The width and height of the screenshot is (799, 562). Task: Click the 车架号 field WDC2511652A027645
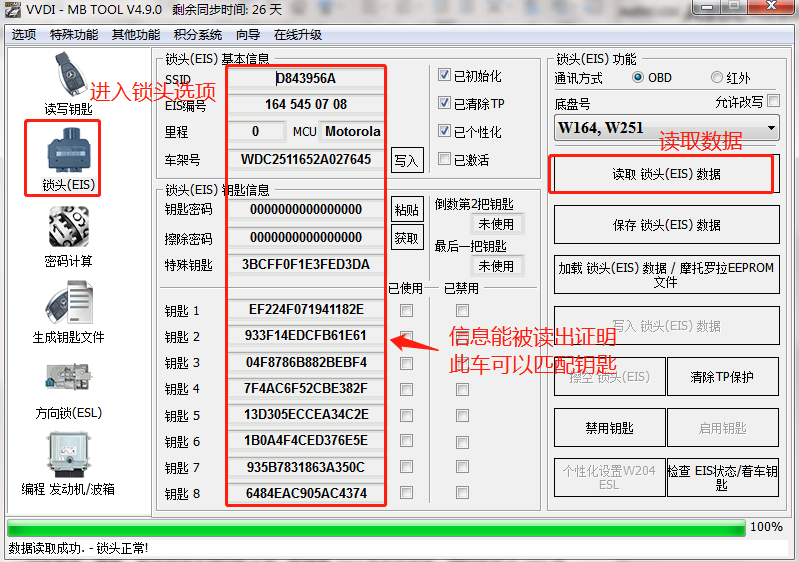306,159
